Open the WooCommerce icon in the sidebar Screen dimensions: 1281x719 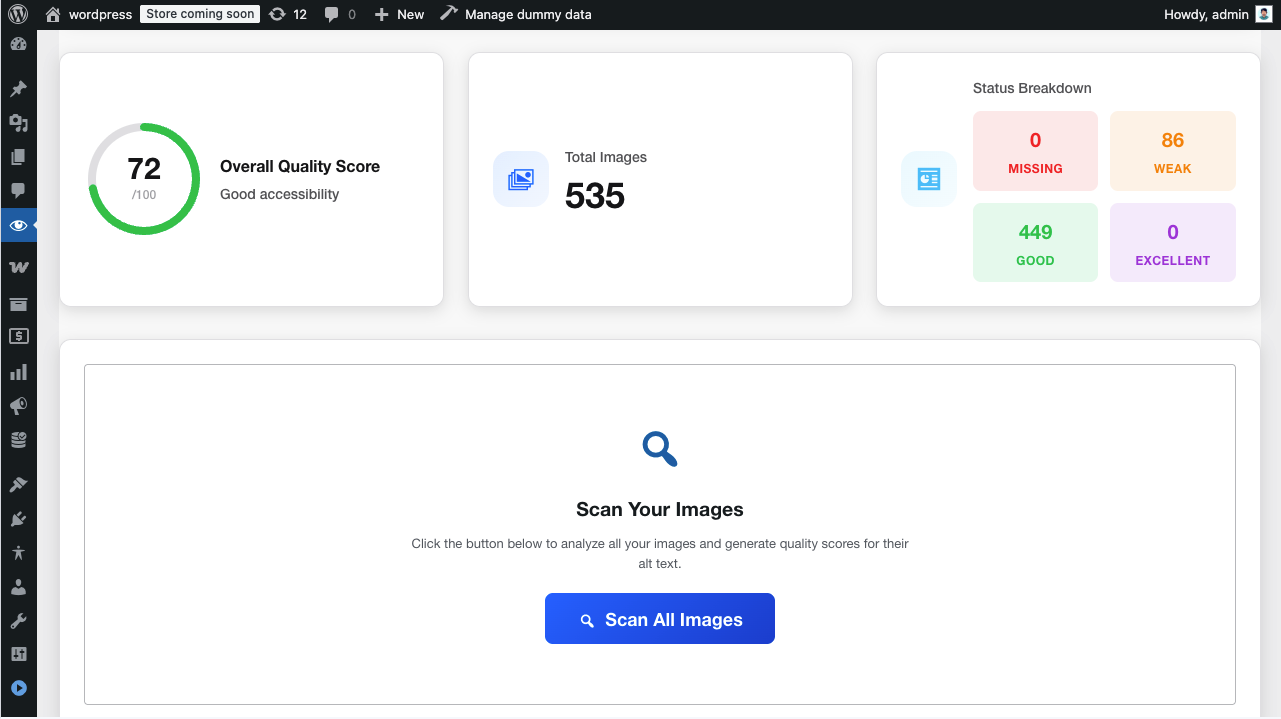coord(19,266)
